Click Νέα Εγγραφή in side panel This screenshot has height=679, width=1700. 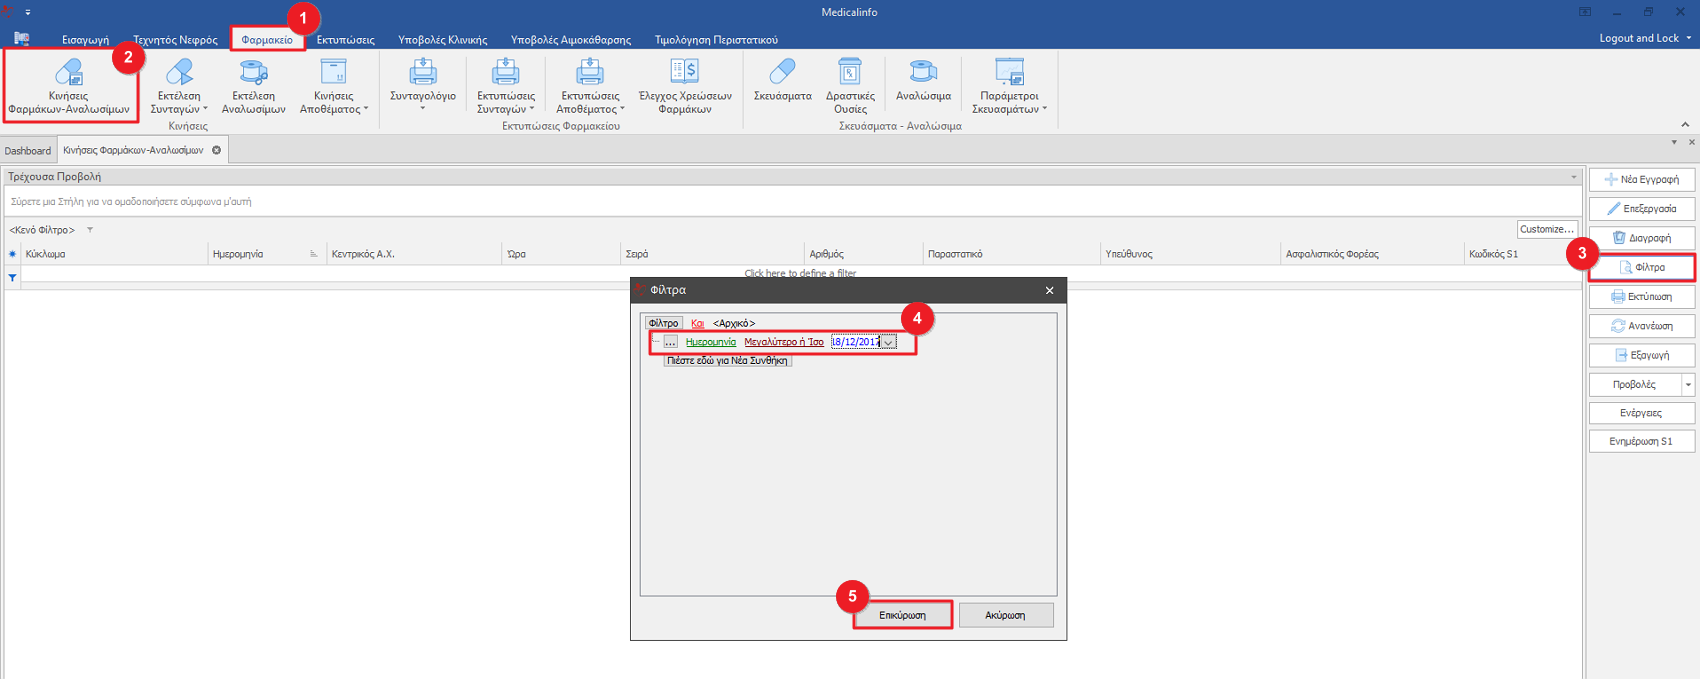pyautogui.click(x=1641, y=180)
